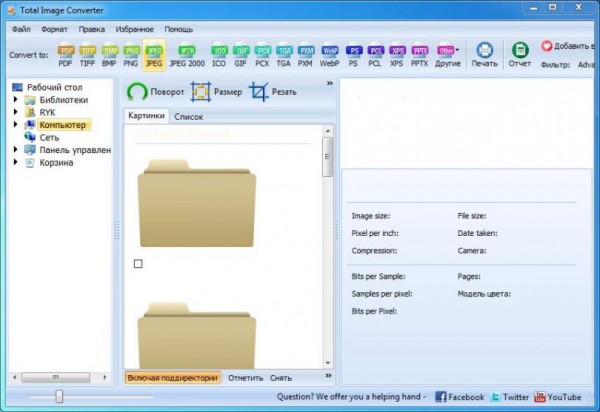Click the Печать print icon
600x412 pixels.
coord(484,55)
